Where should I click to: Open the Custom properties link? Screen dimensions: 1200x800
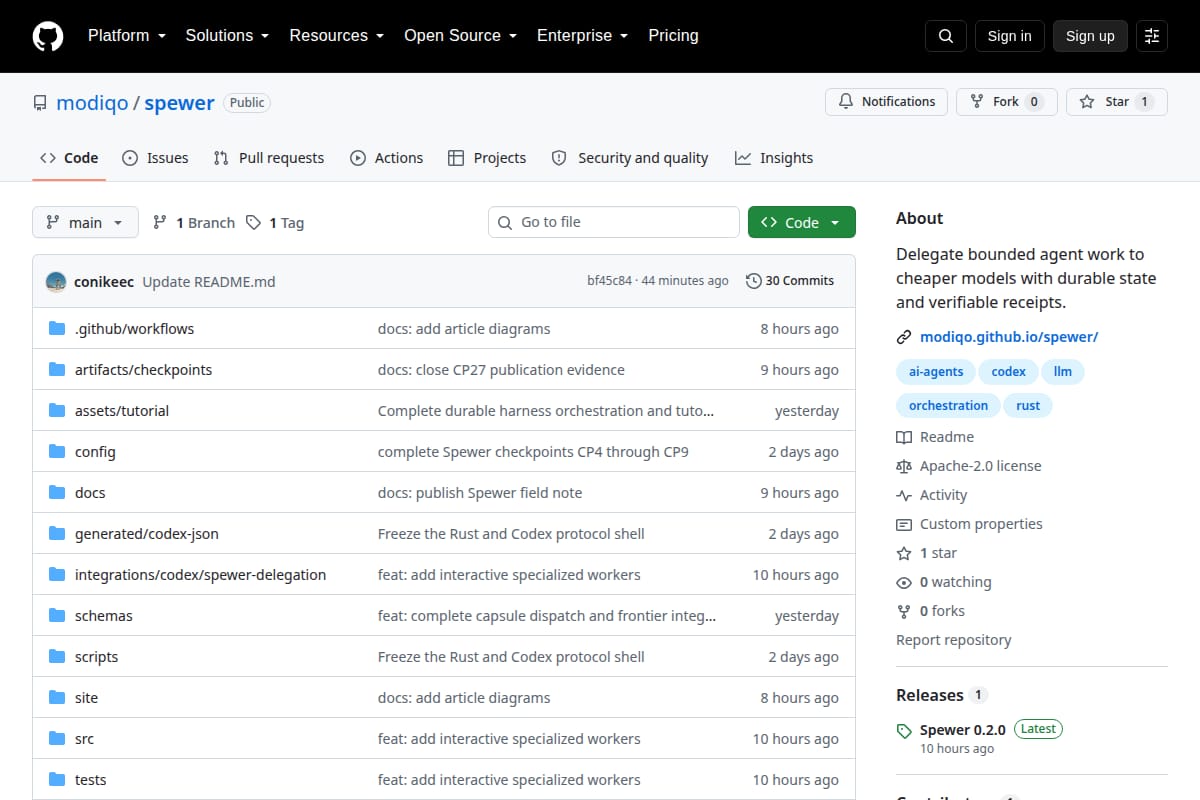pos(969,524)
